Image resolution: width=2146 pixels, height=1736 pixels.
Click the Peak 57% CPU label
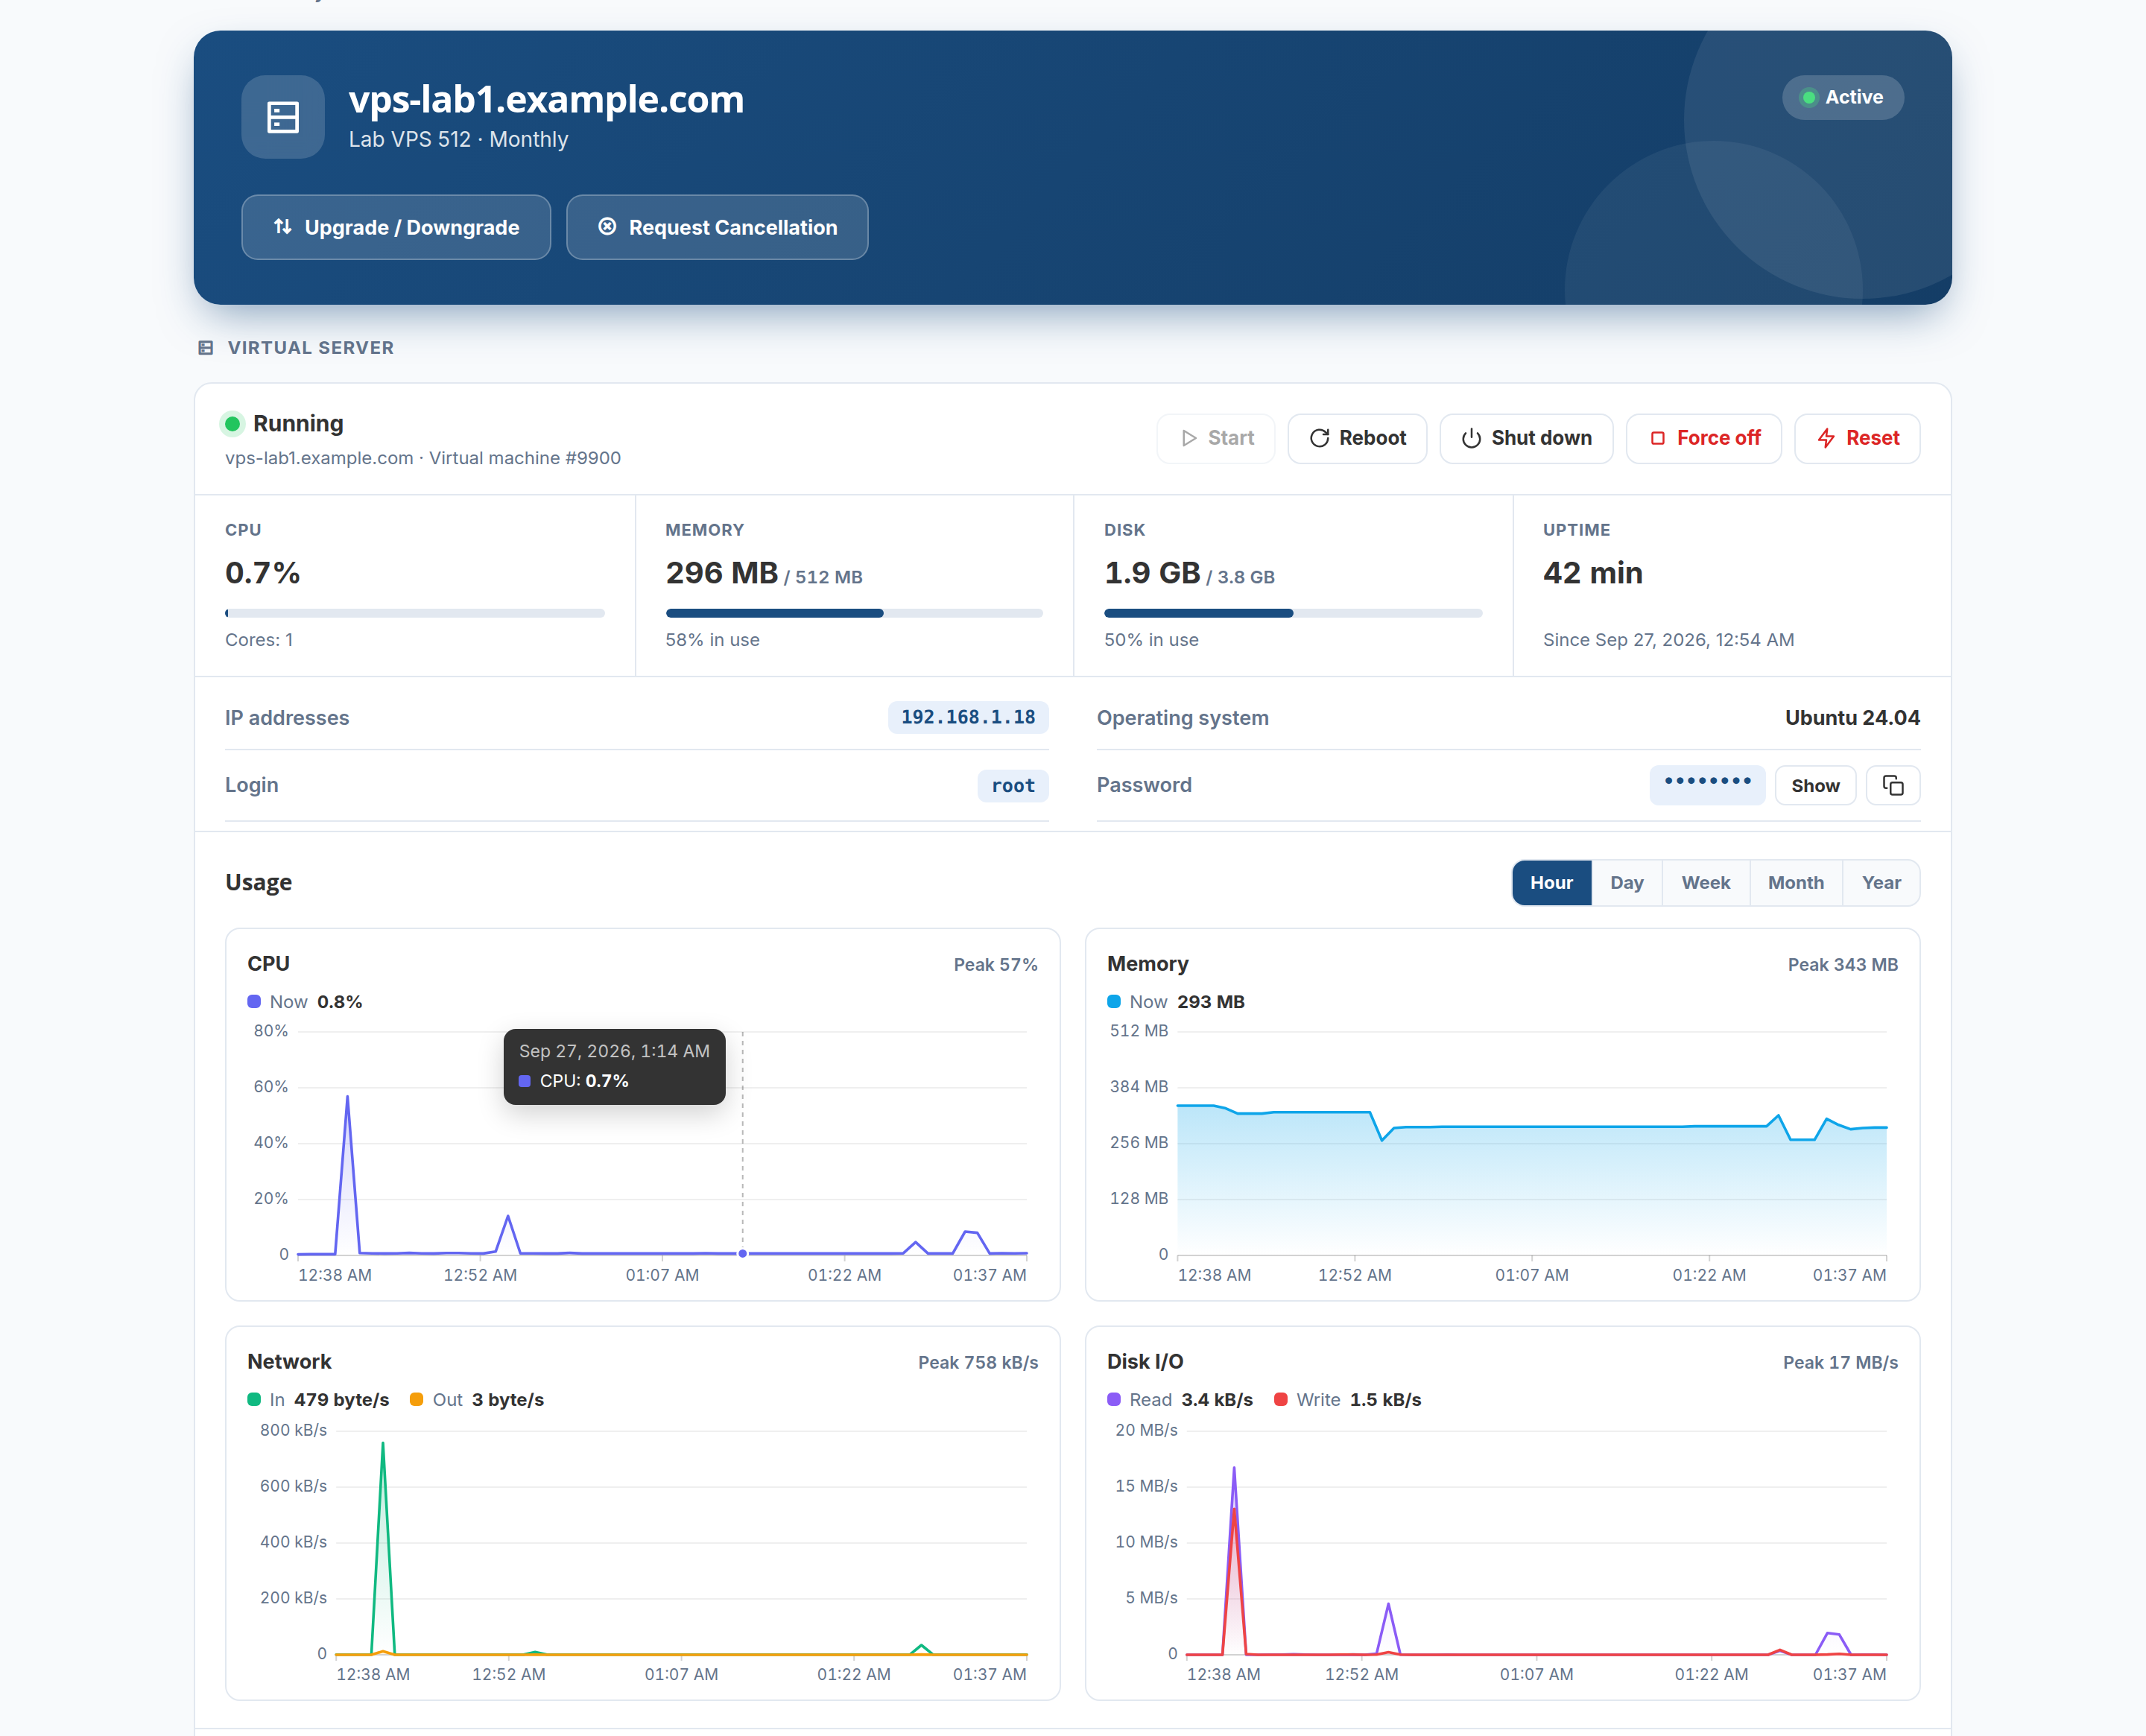coord(995,964)
